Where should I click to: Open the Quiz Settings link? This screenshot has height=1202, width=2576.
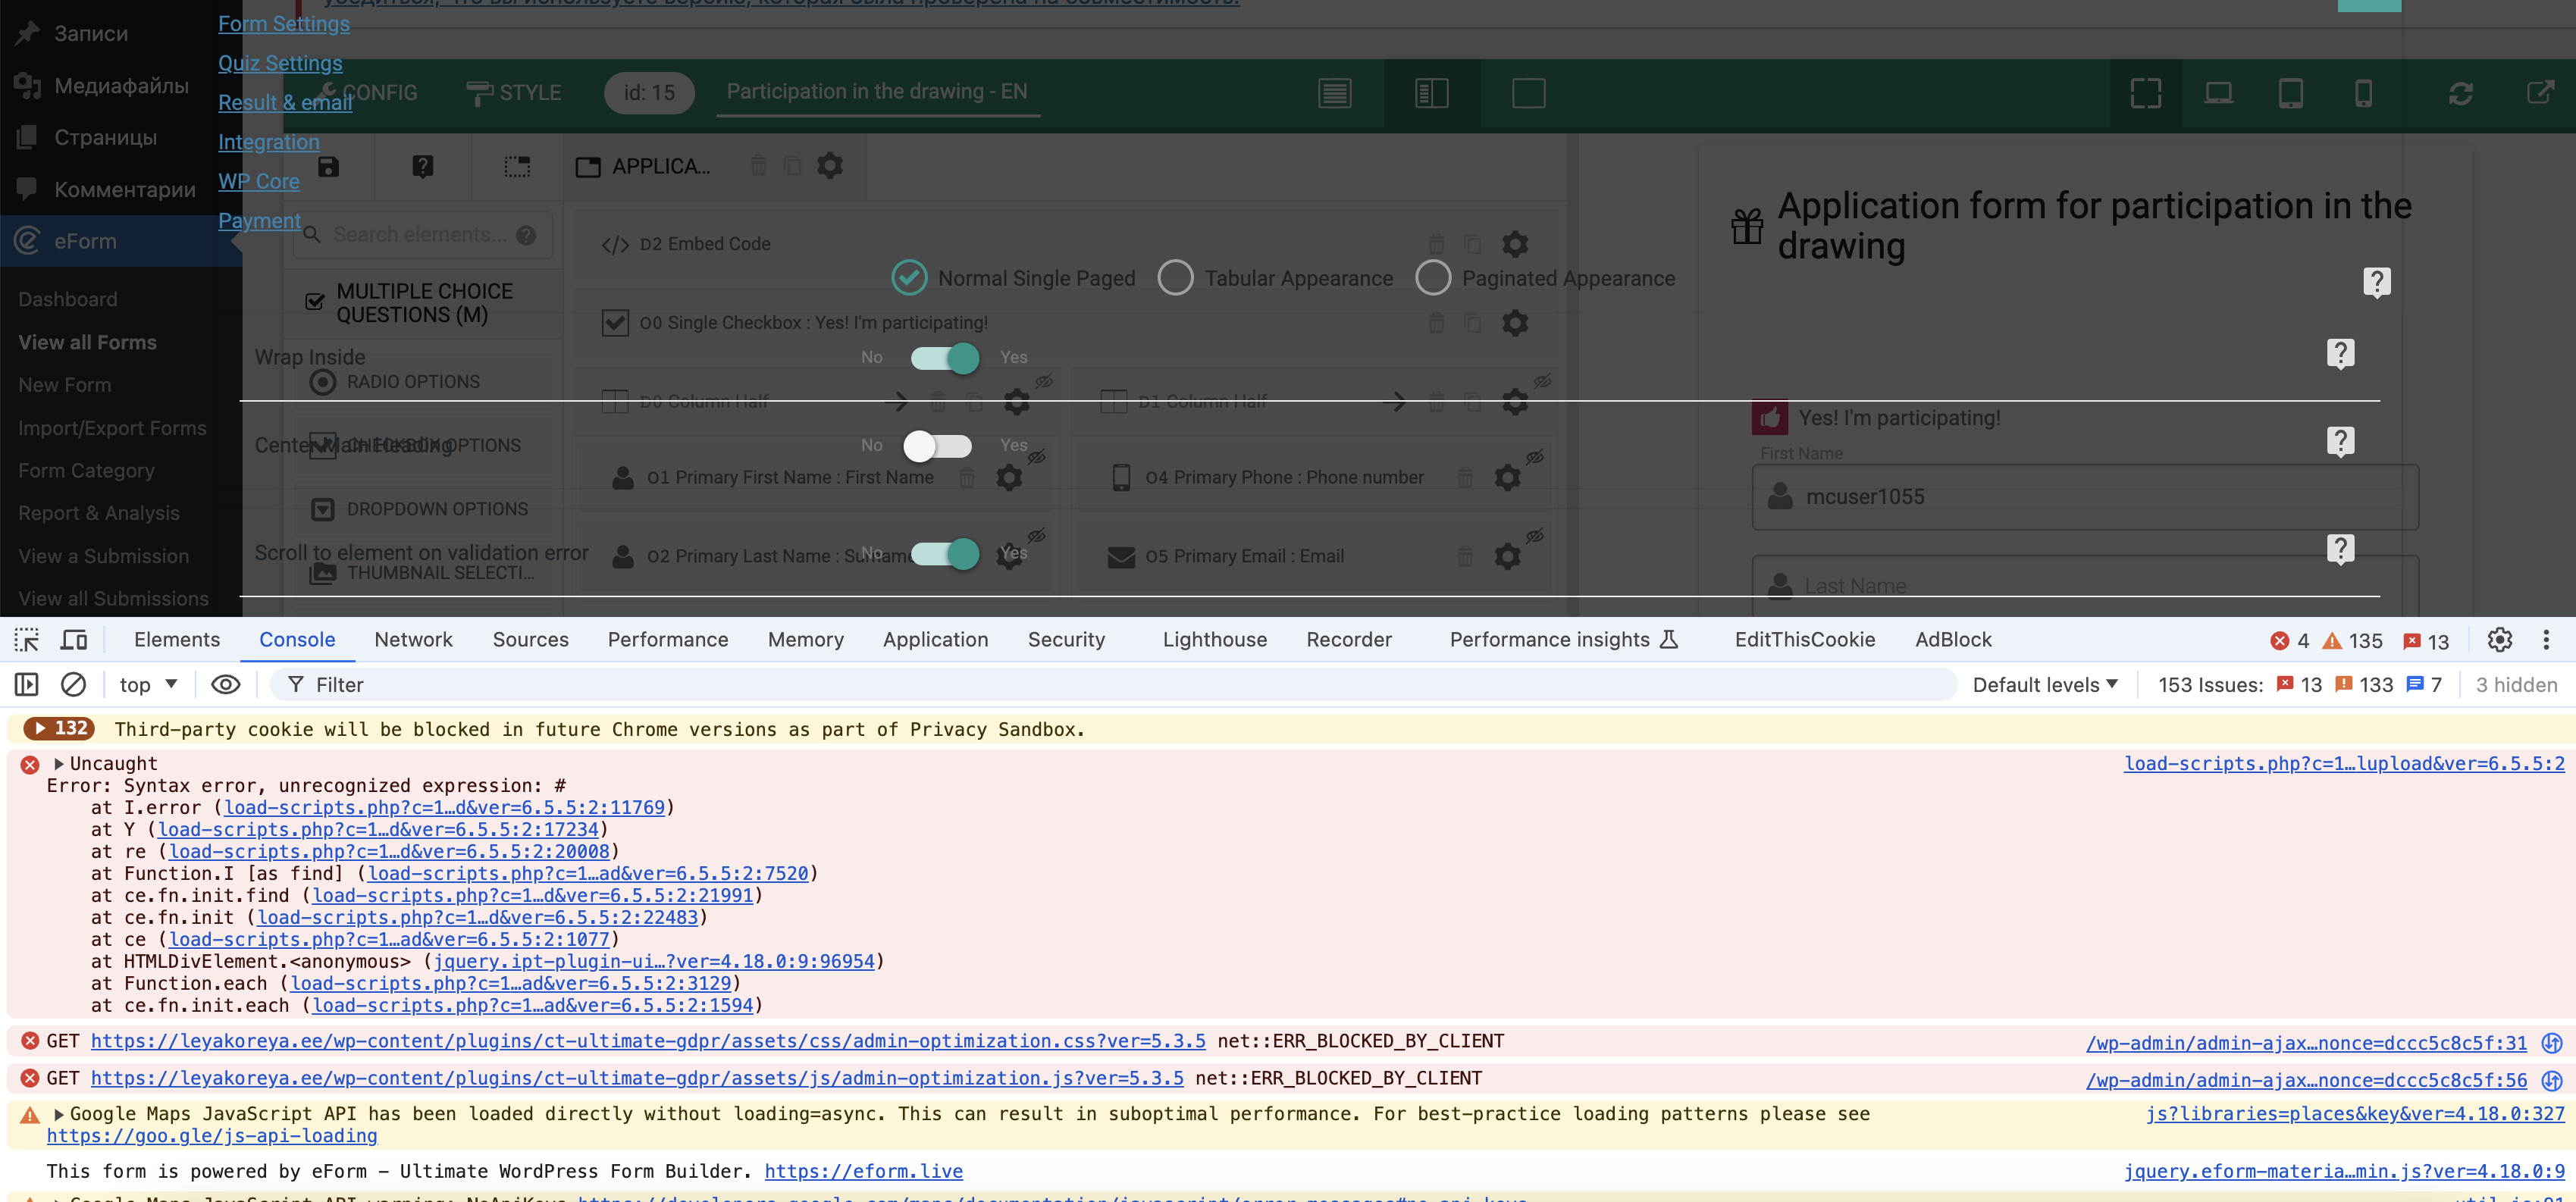280,63
